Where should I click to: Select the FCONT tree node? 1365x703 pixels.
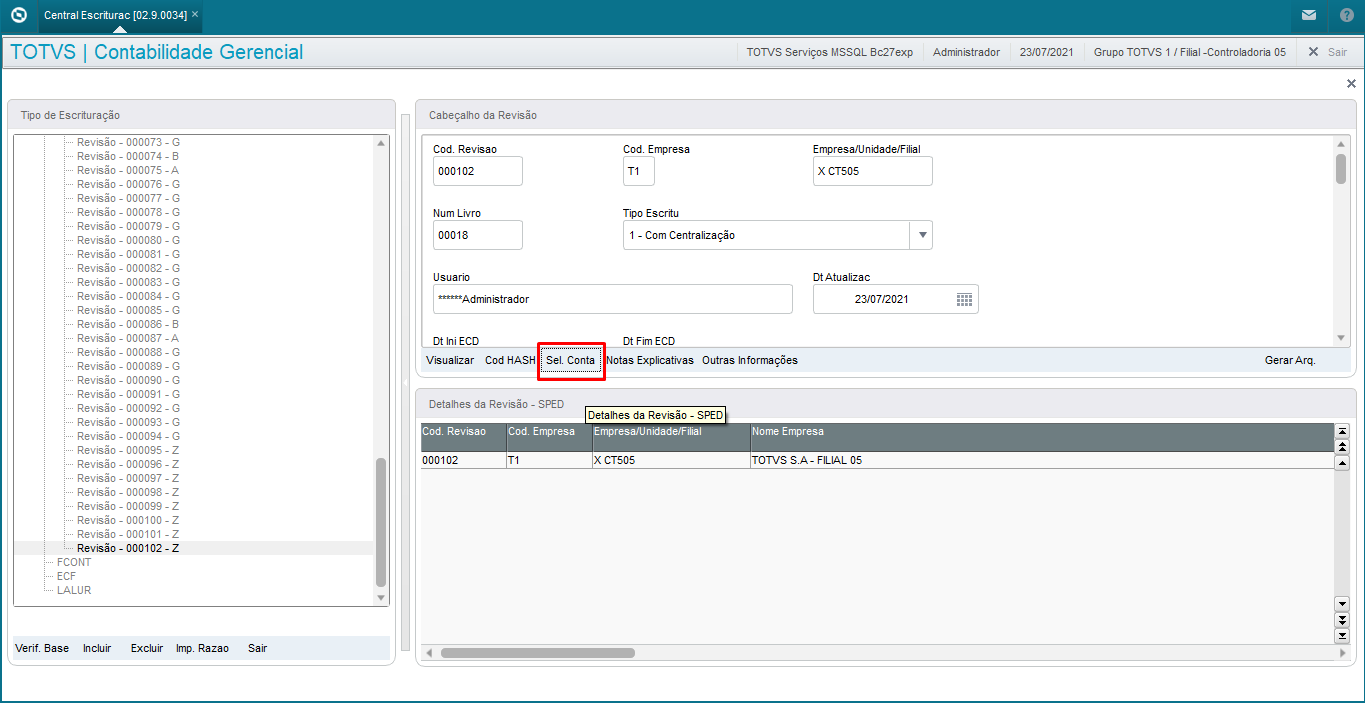(x=74, y=562)
